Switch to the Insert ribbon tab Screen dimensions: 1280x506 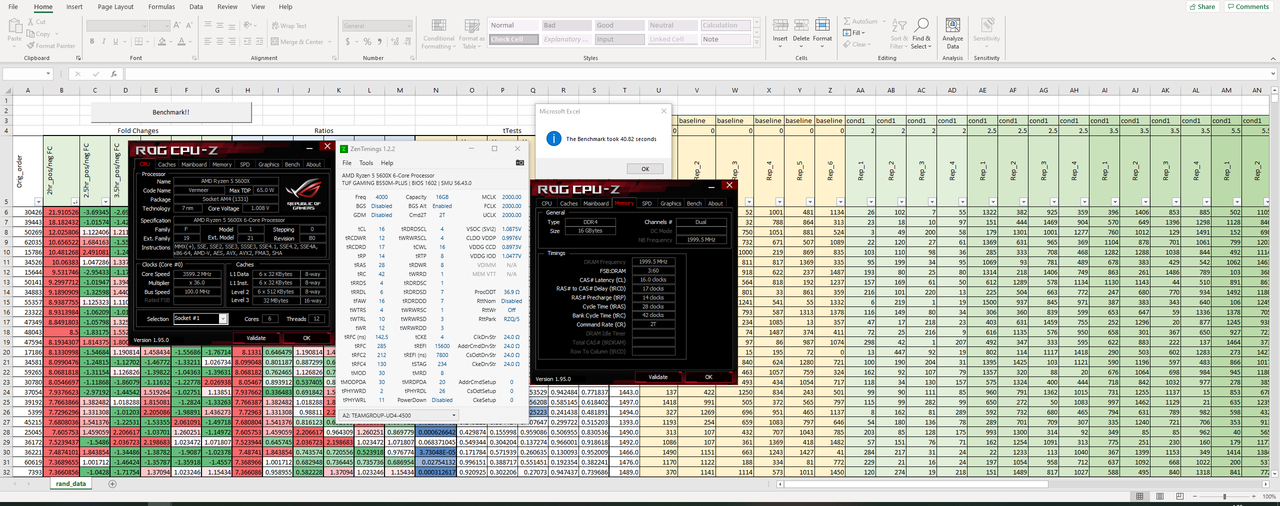click(74, 6)
